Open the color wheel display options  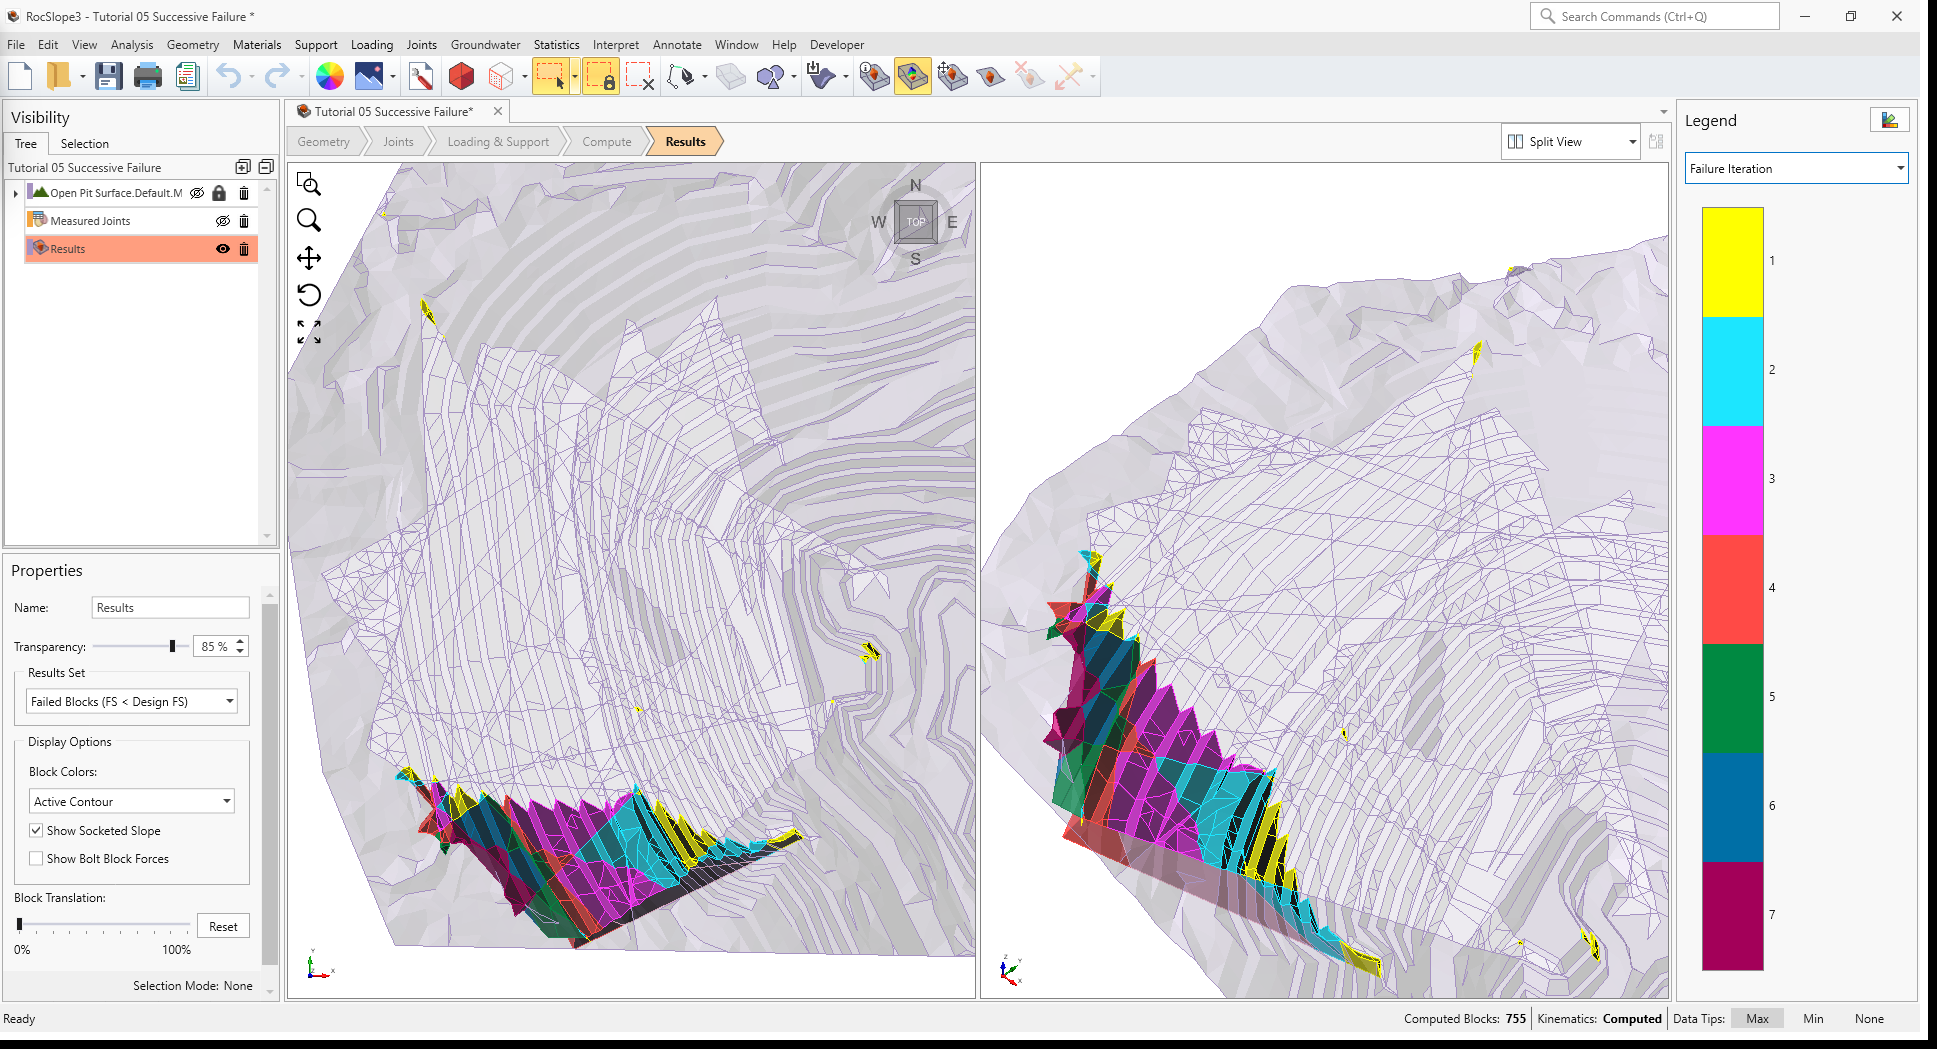[x=330, y=76]
